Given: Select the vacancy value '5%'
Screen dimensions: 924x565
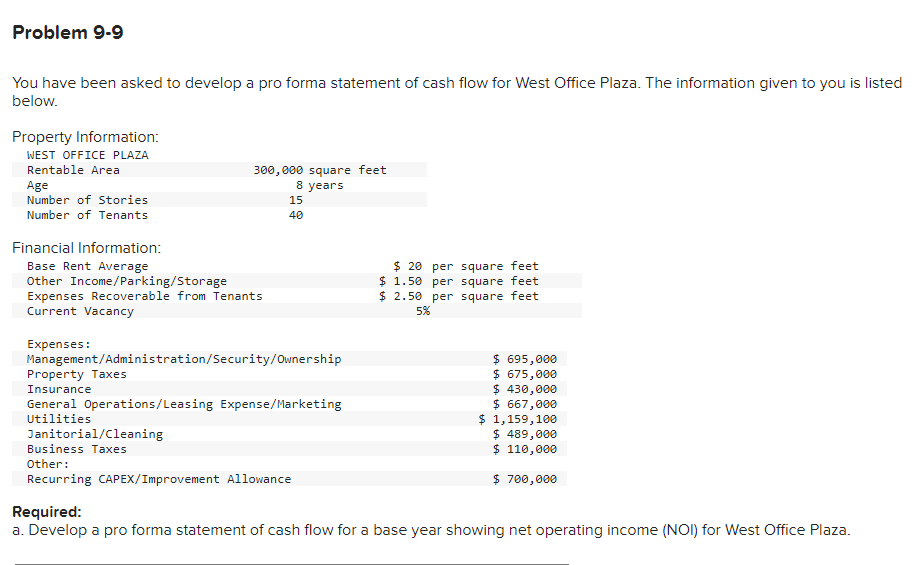Looking at the screenshot, I should pos(423,311).
